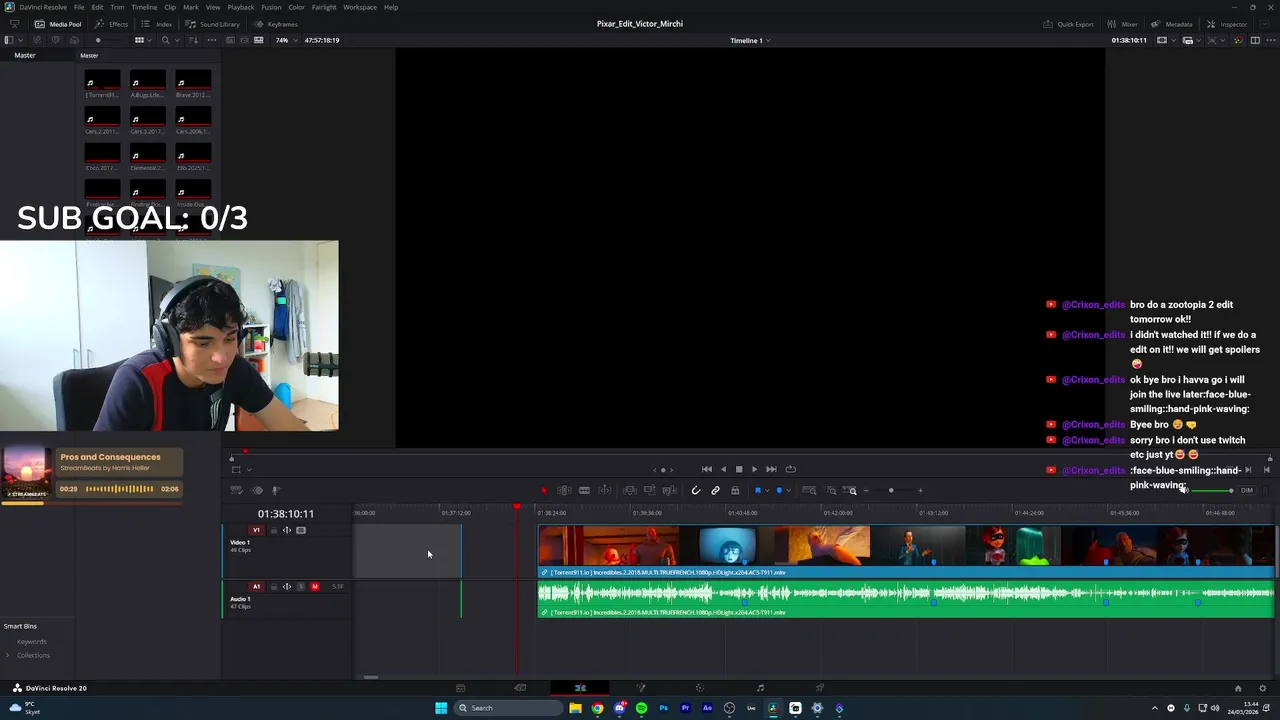Expand the Collections smart bin
The width and height of the screenshot is (1280, 720).
[x=8, y=655]
